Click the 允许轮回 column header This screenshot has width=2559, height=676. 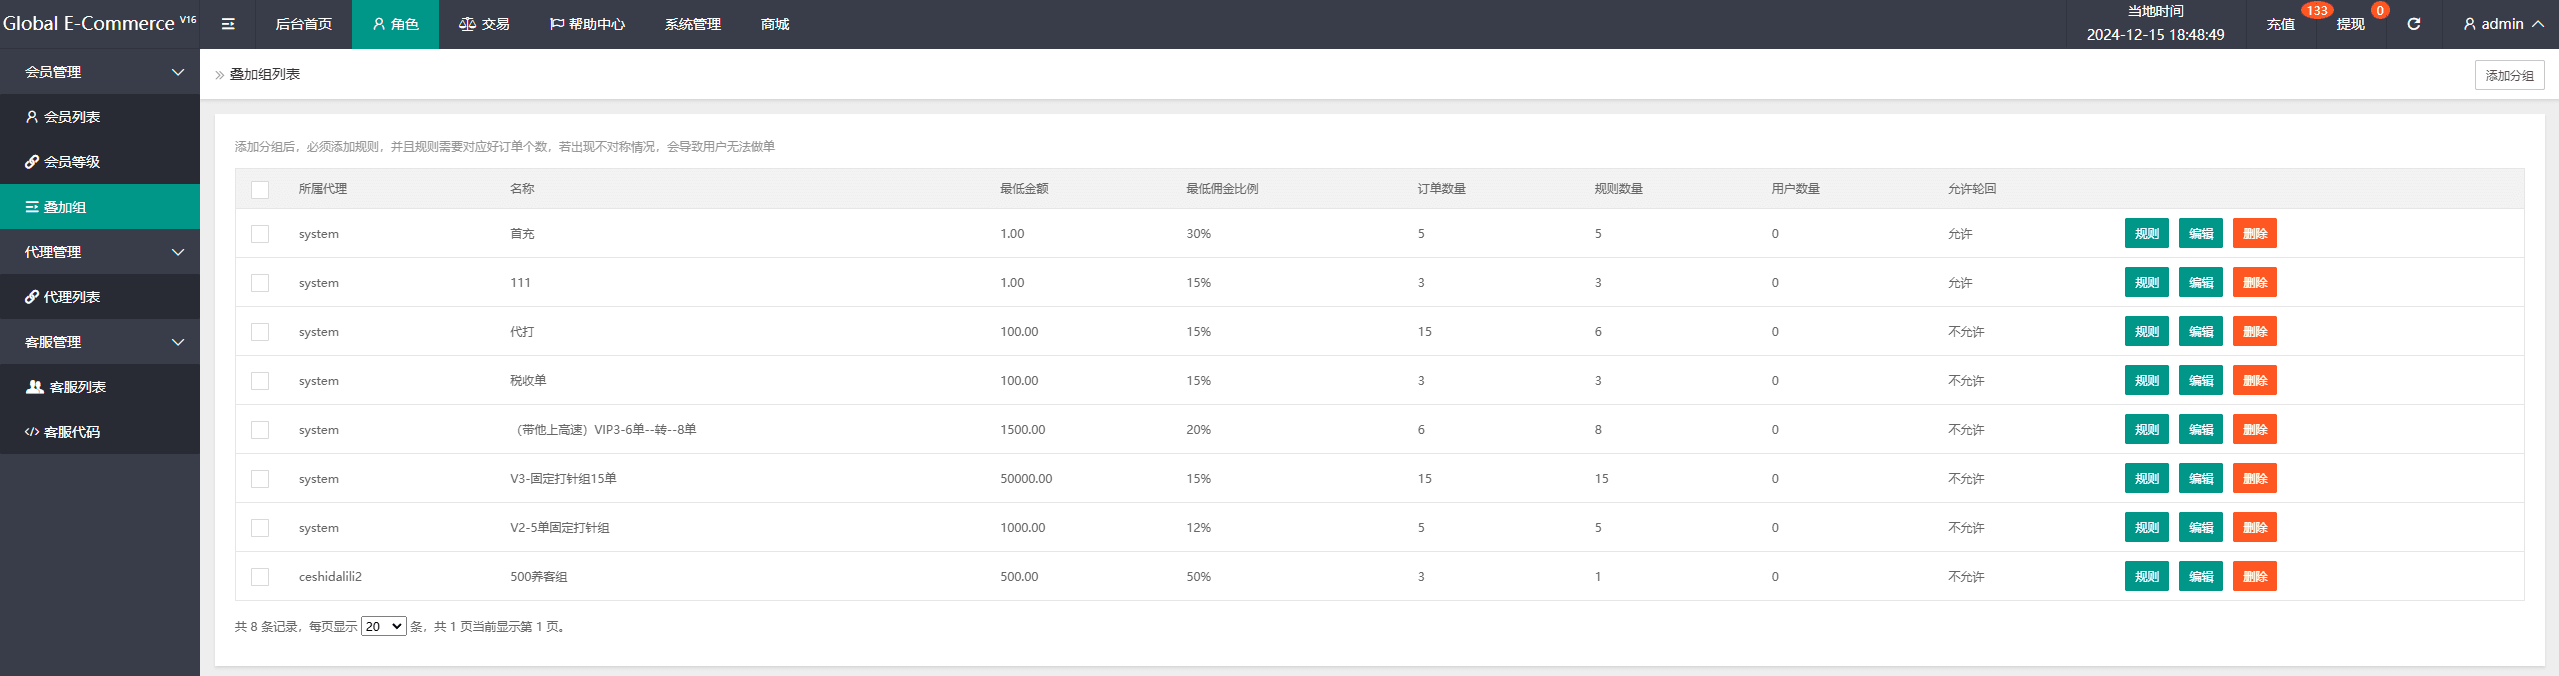coord(1972,189)
